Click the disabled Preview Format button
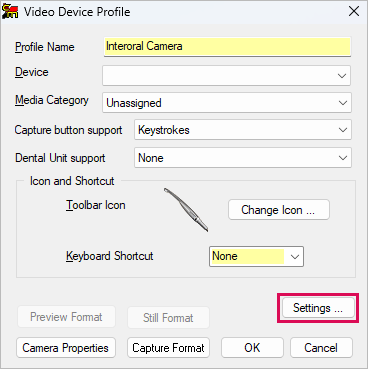368x369 pixels. [66, 317]
